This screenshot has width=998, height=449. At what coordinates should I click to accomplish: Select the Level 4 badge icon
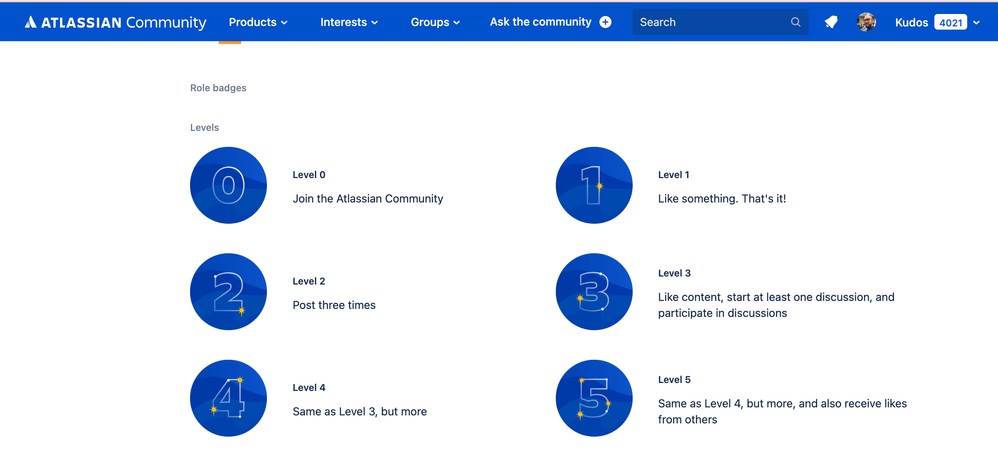point(228,398)
